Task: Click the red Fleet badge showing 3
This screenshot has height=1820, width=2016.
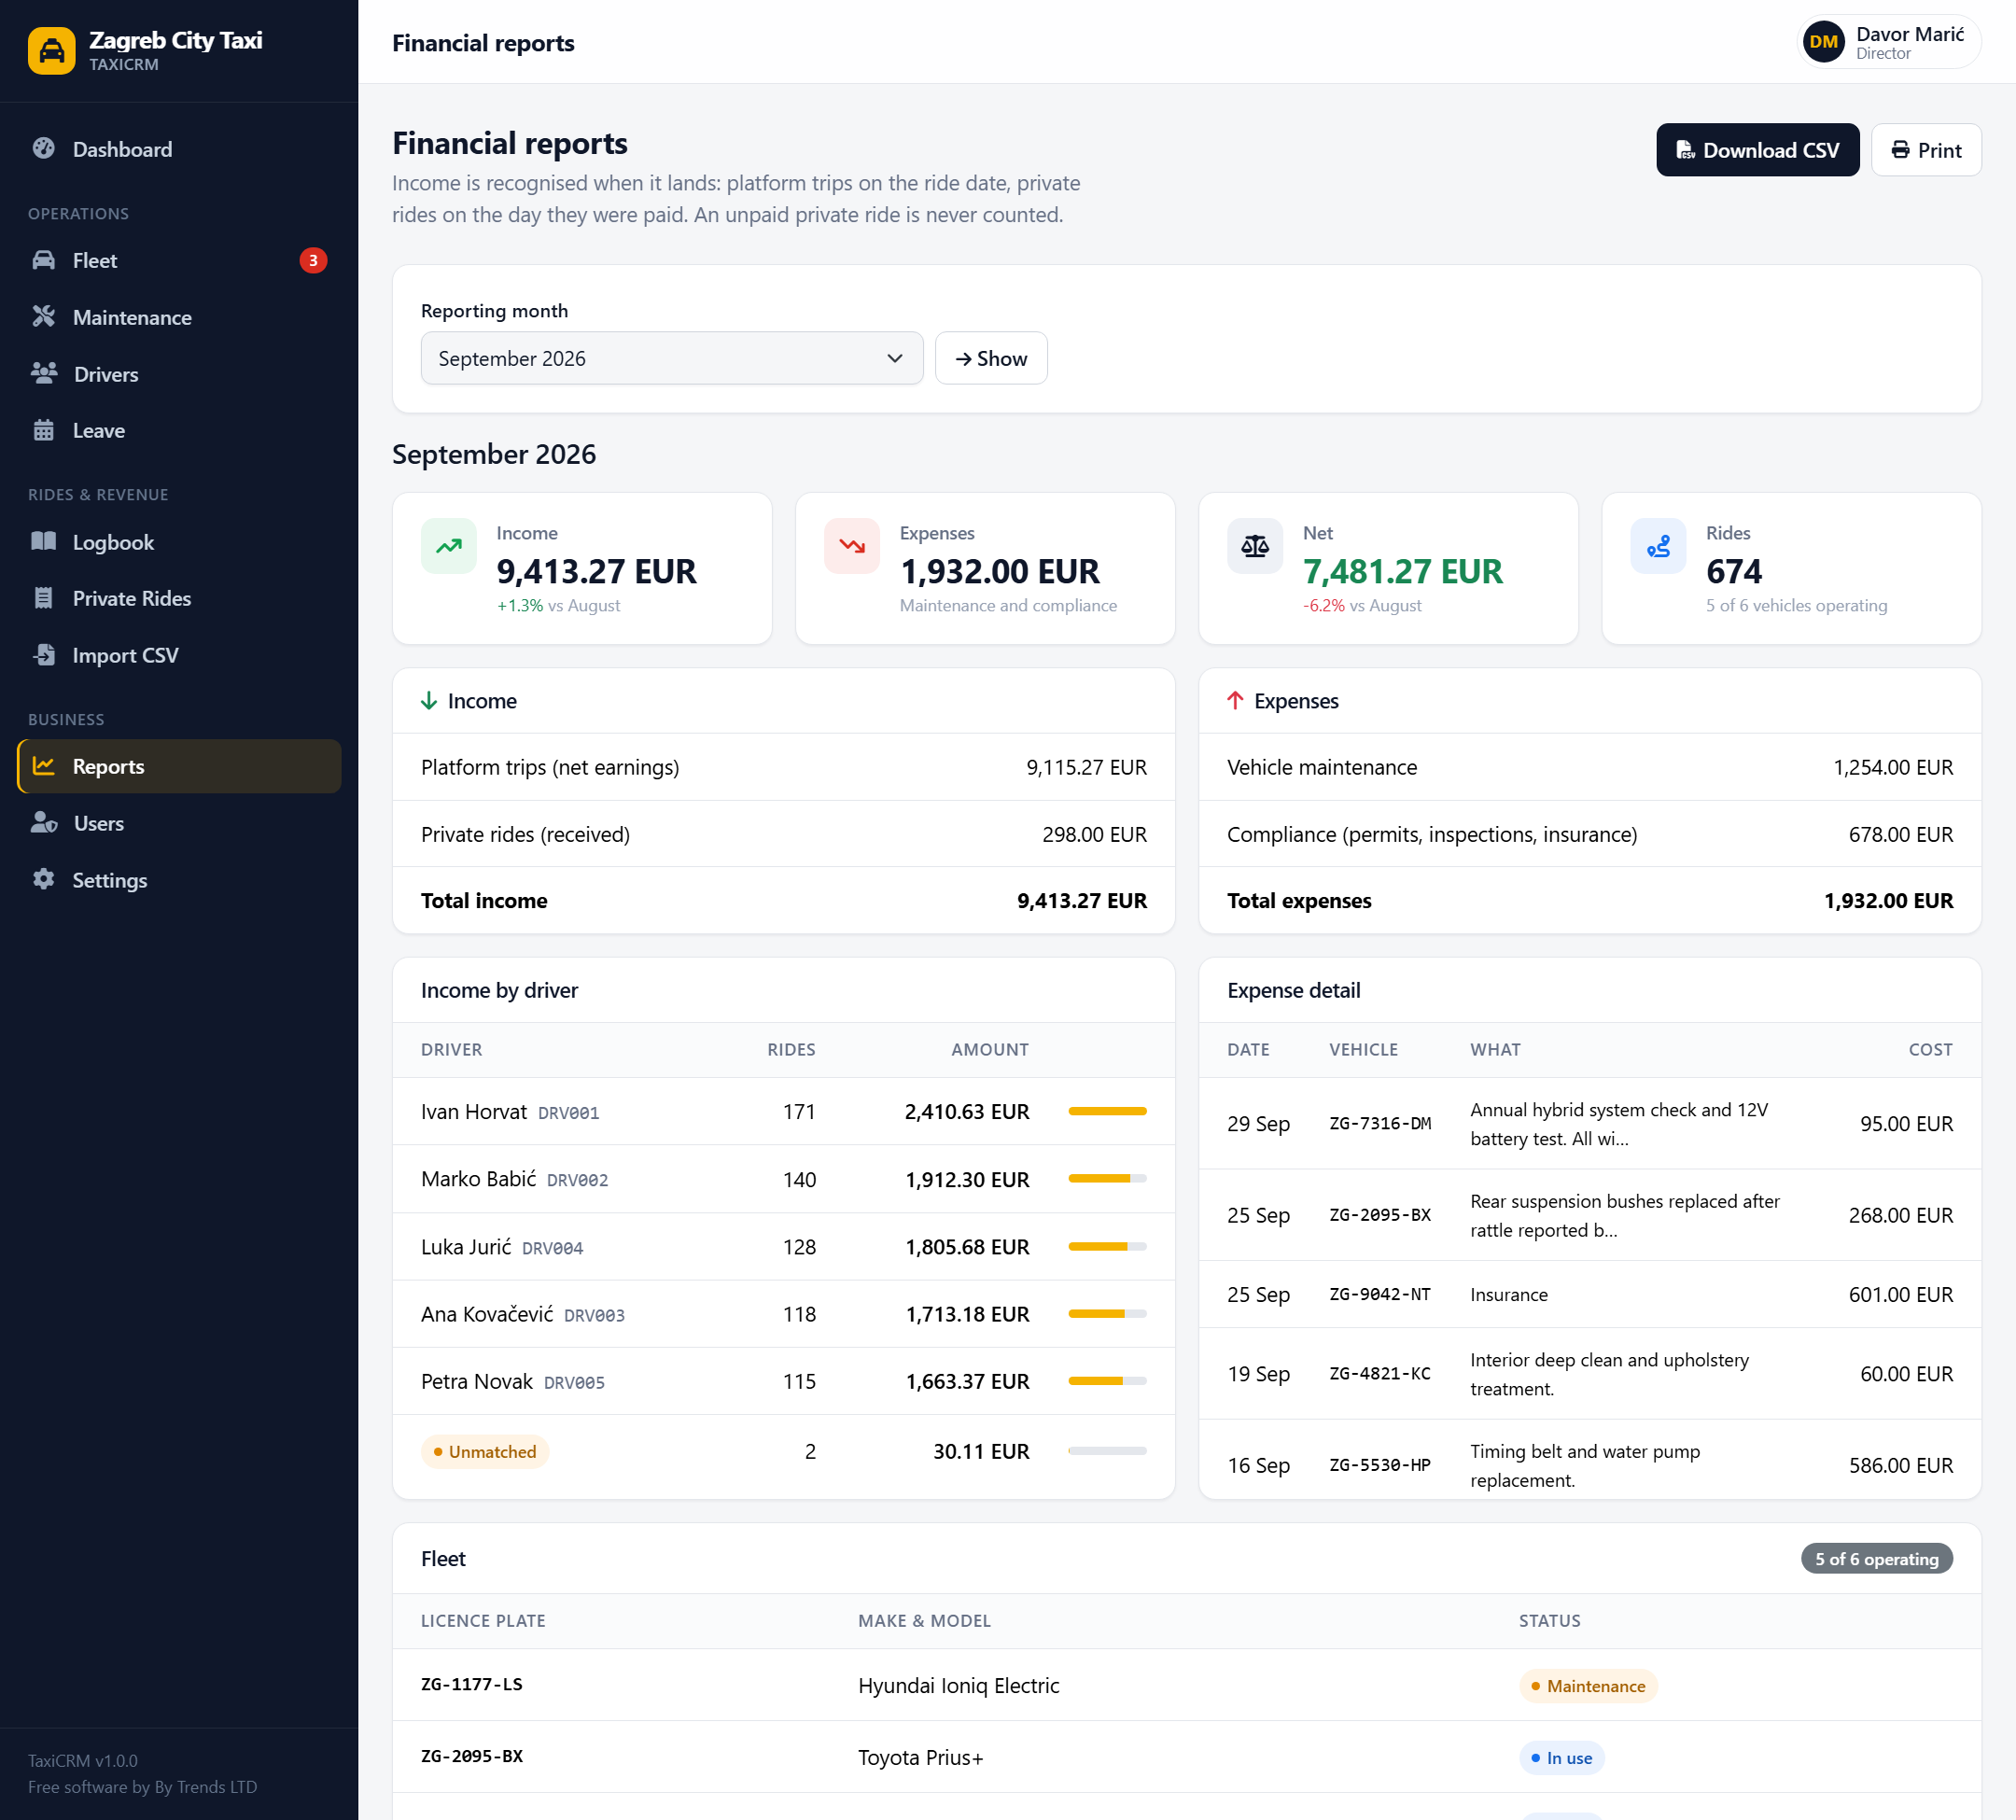Action: [313, 260]
